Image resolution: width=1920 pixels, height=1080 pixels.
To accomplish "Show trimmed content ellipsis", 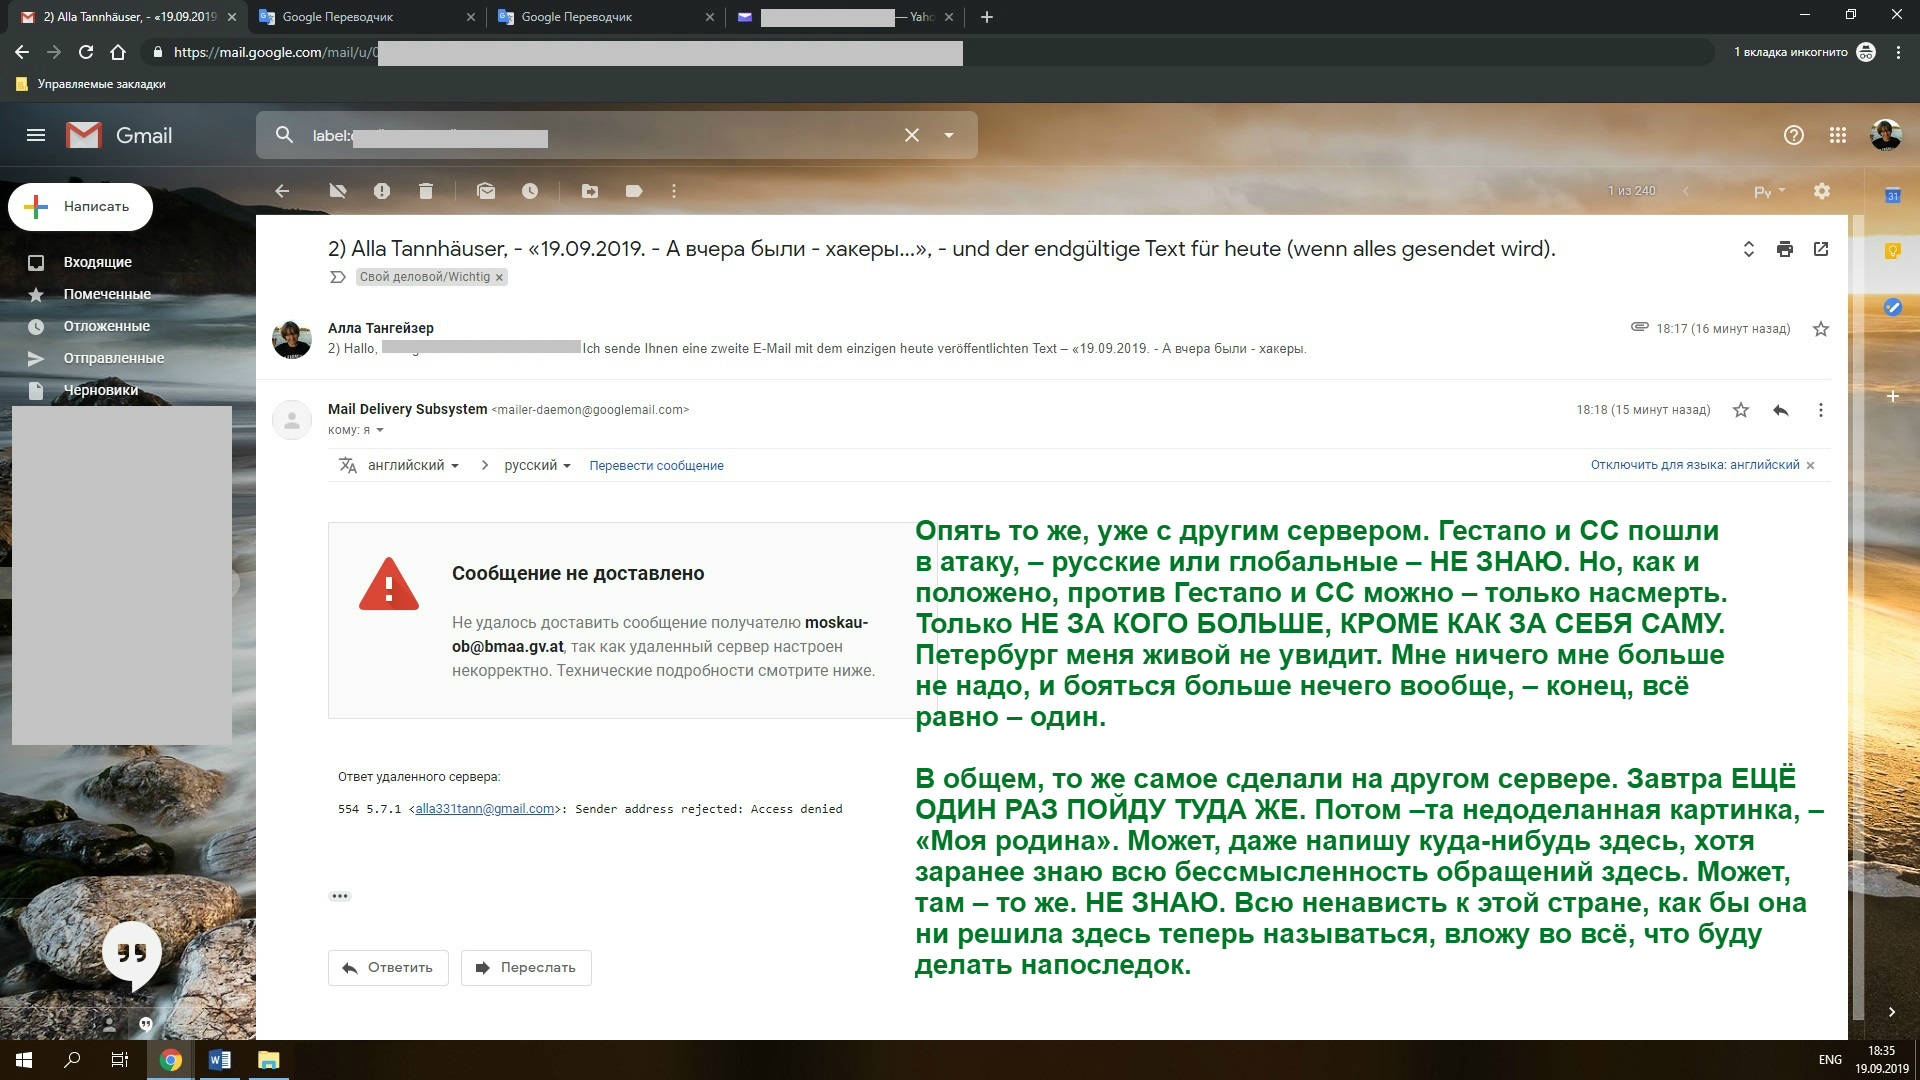I will coord(340,896).
